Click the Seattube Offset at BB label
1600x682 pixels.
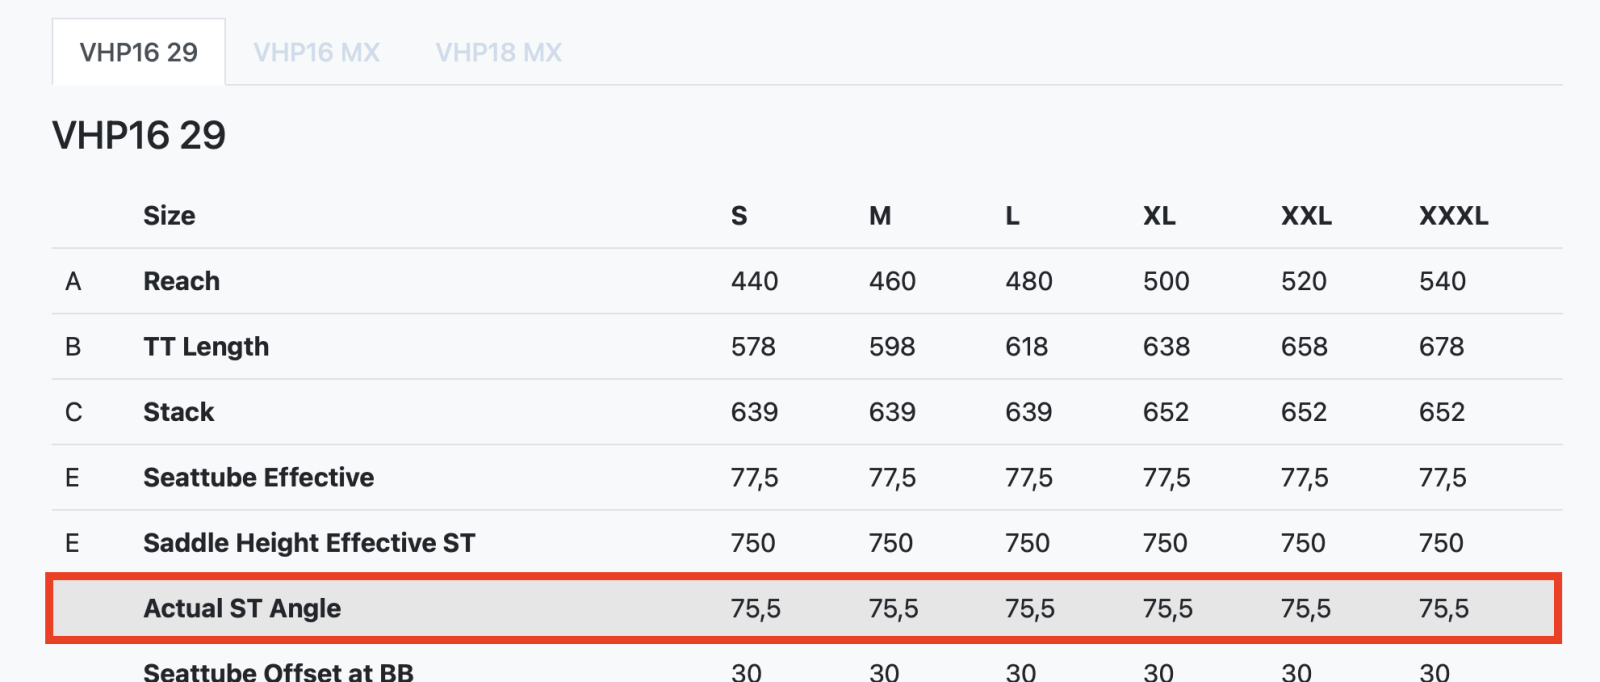278,671
